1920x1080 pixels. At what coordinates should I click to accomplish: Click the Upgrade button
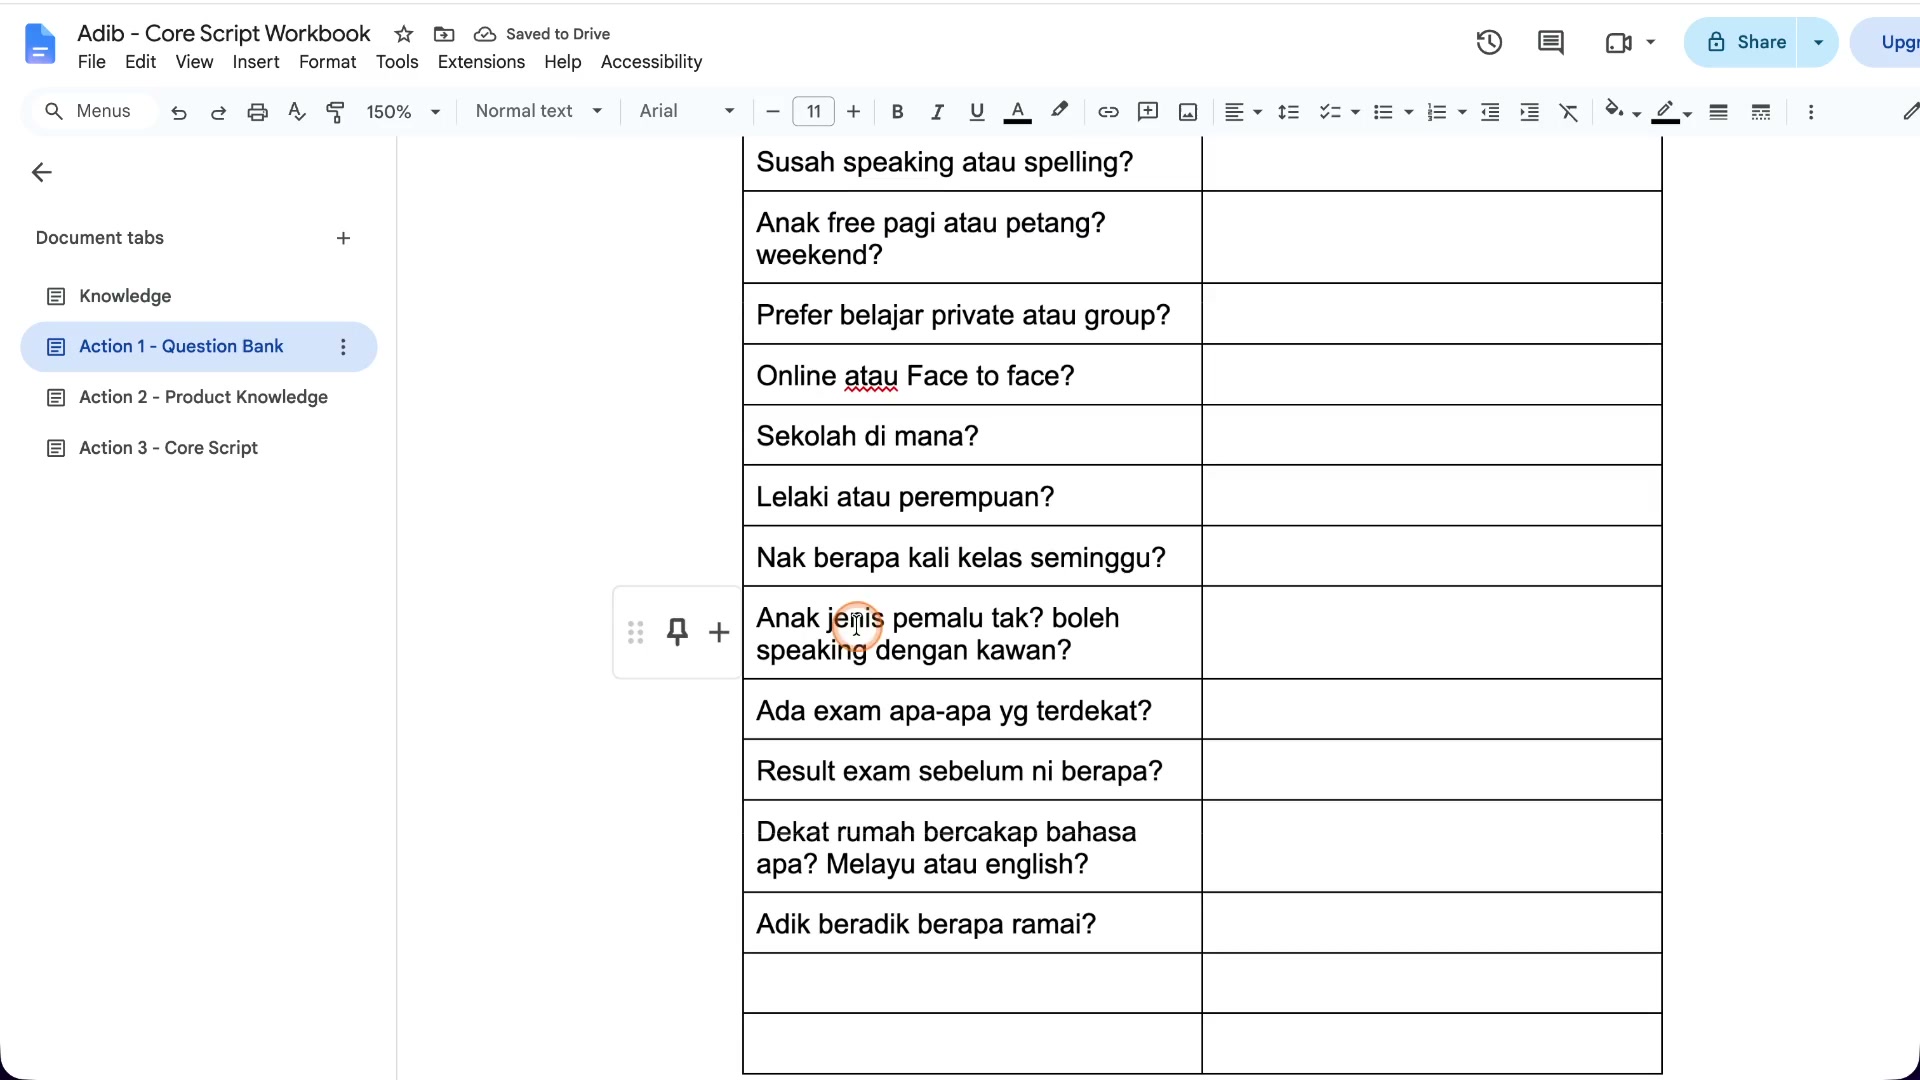tap(1887, 42)
